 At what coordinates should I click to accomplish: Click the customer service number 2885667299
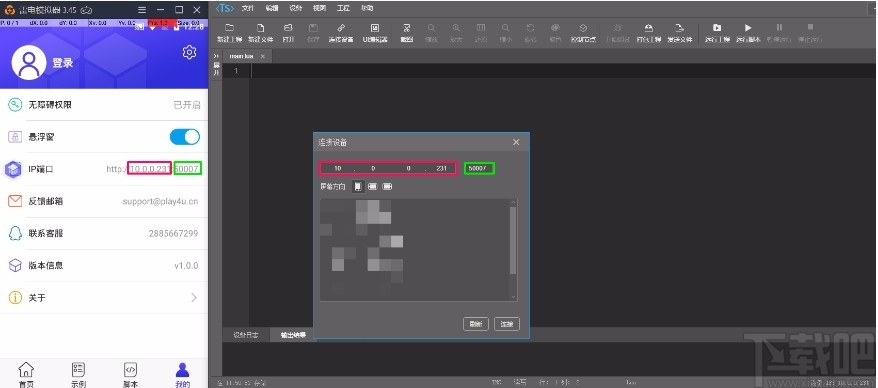174,233
